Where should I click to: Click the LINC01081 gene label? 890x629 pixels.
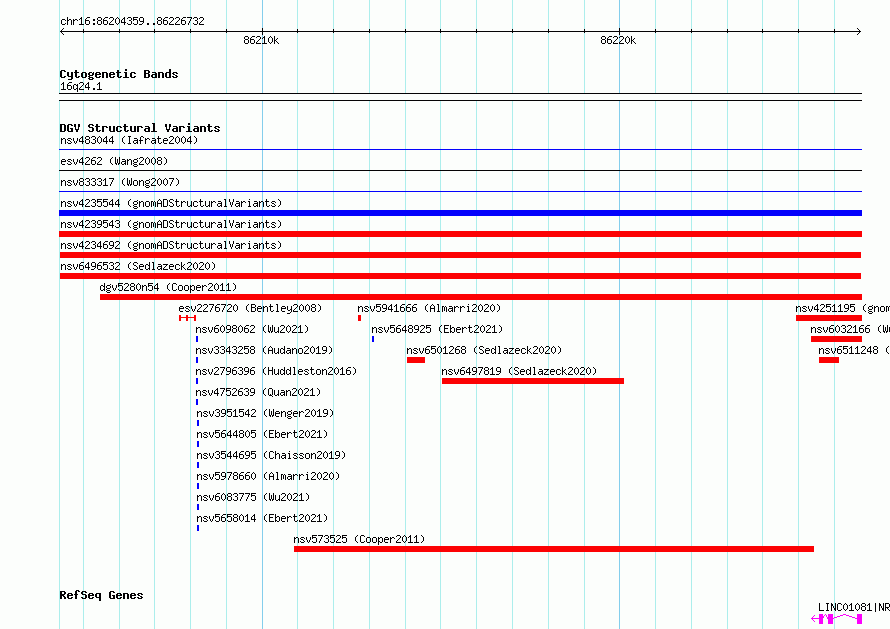coord(854,607)
